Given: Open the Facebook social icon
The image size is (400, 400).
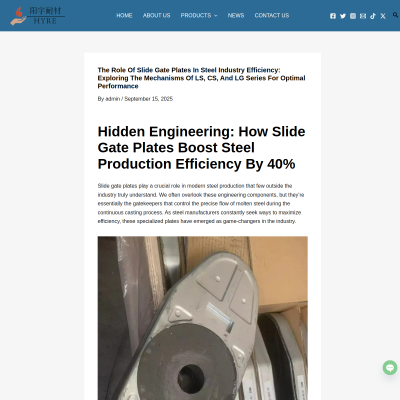Looking at the screenshot, I should (x=333, y=16).
